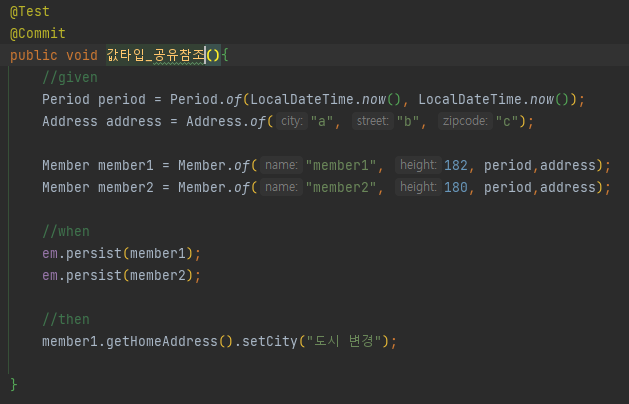Image resolution: width=629 pixels, height=404 pixels.
Task: Click the period argument in member2 line
Action: pos(507,188)
